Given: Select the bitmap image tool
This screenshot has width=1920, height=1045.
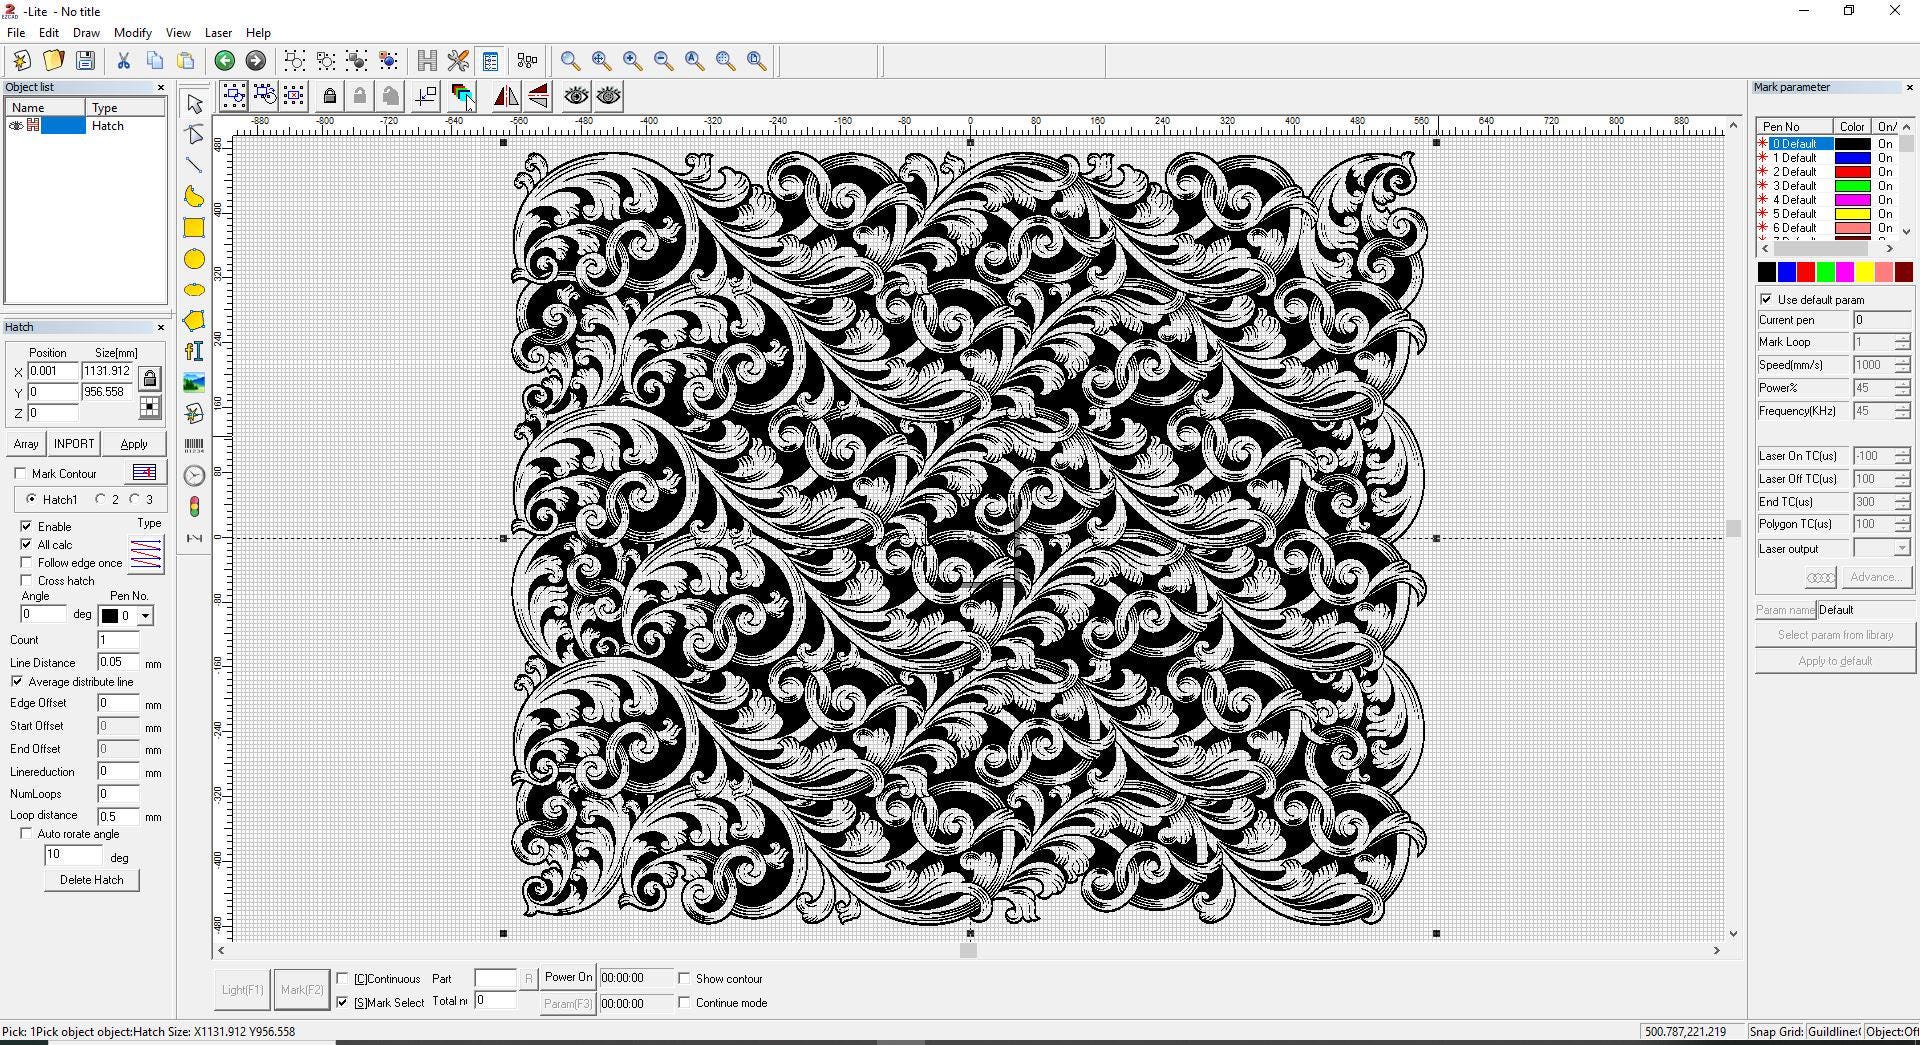Looking at the screenshot, I should pyautogui.click(x=194, y=382).
